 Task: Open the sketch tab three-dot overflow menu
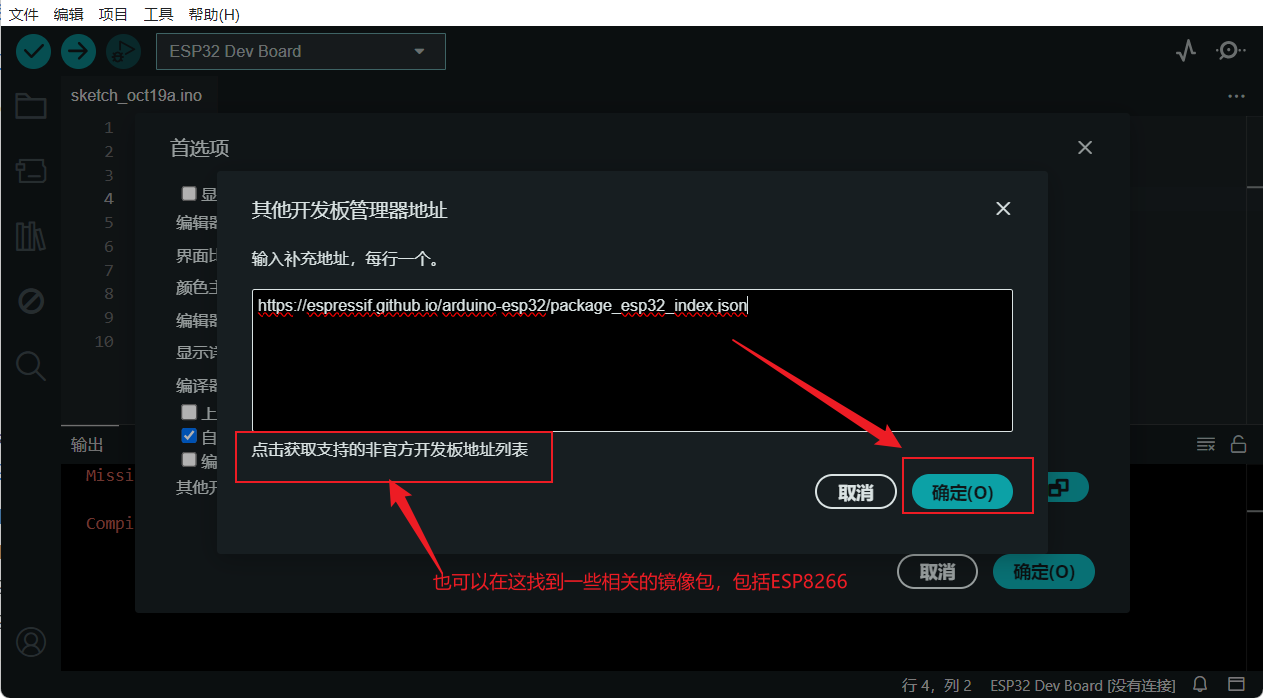[1237, 97]
